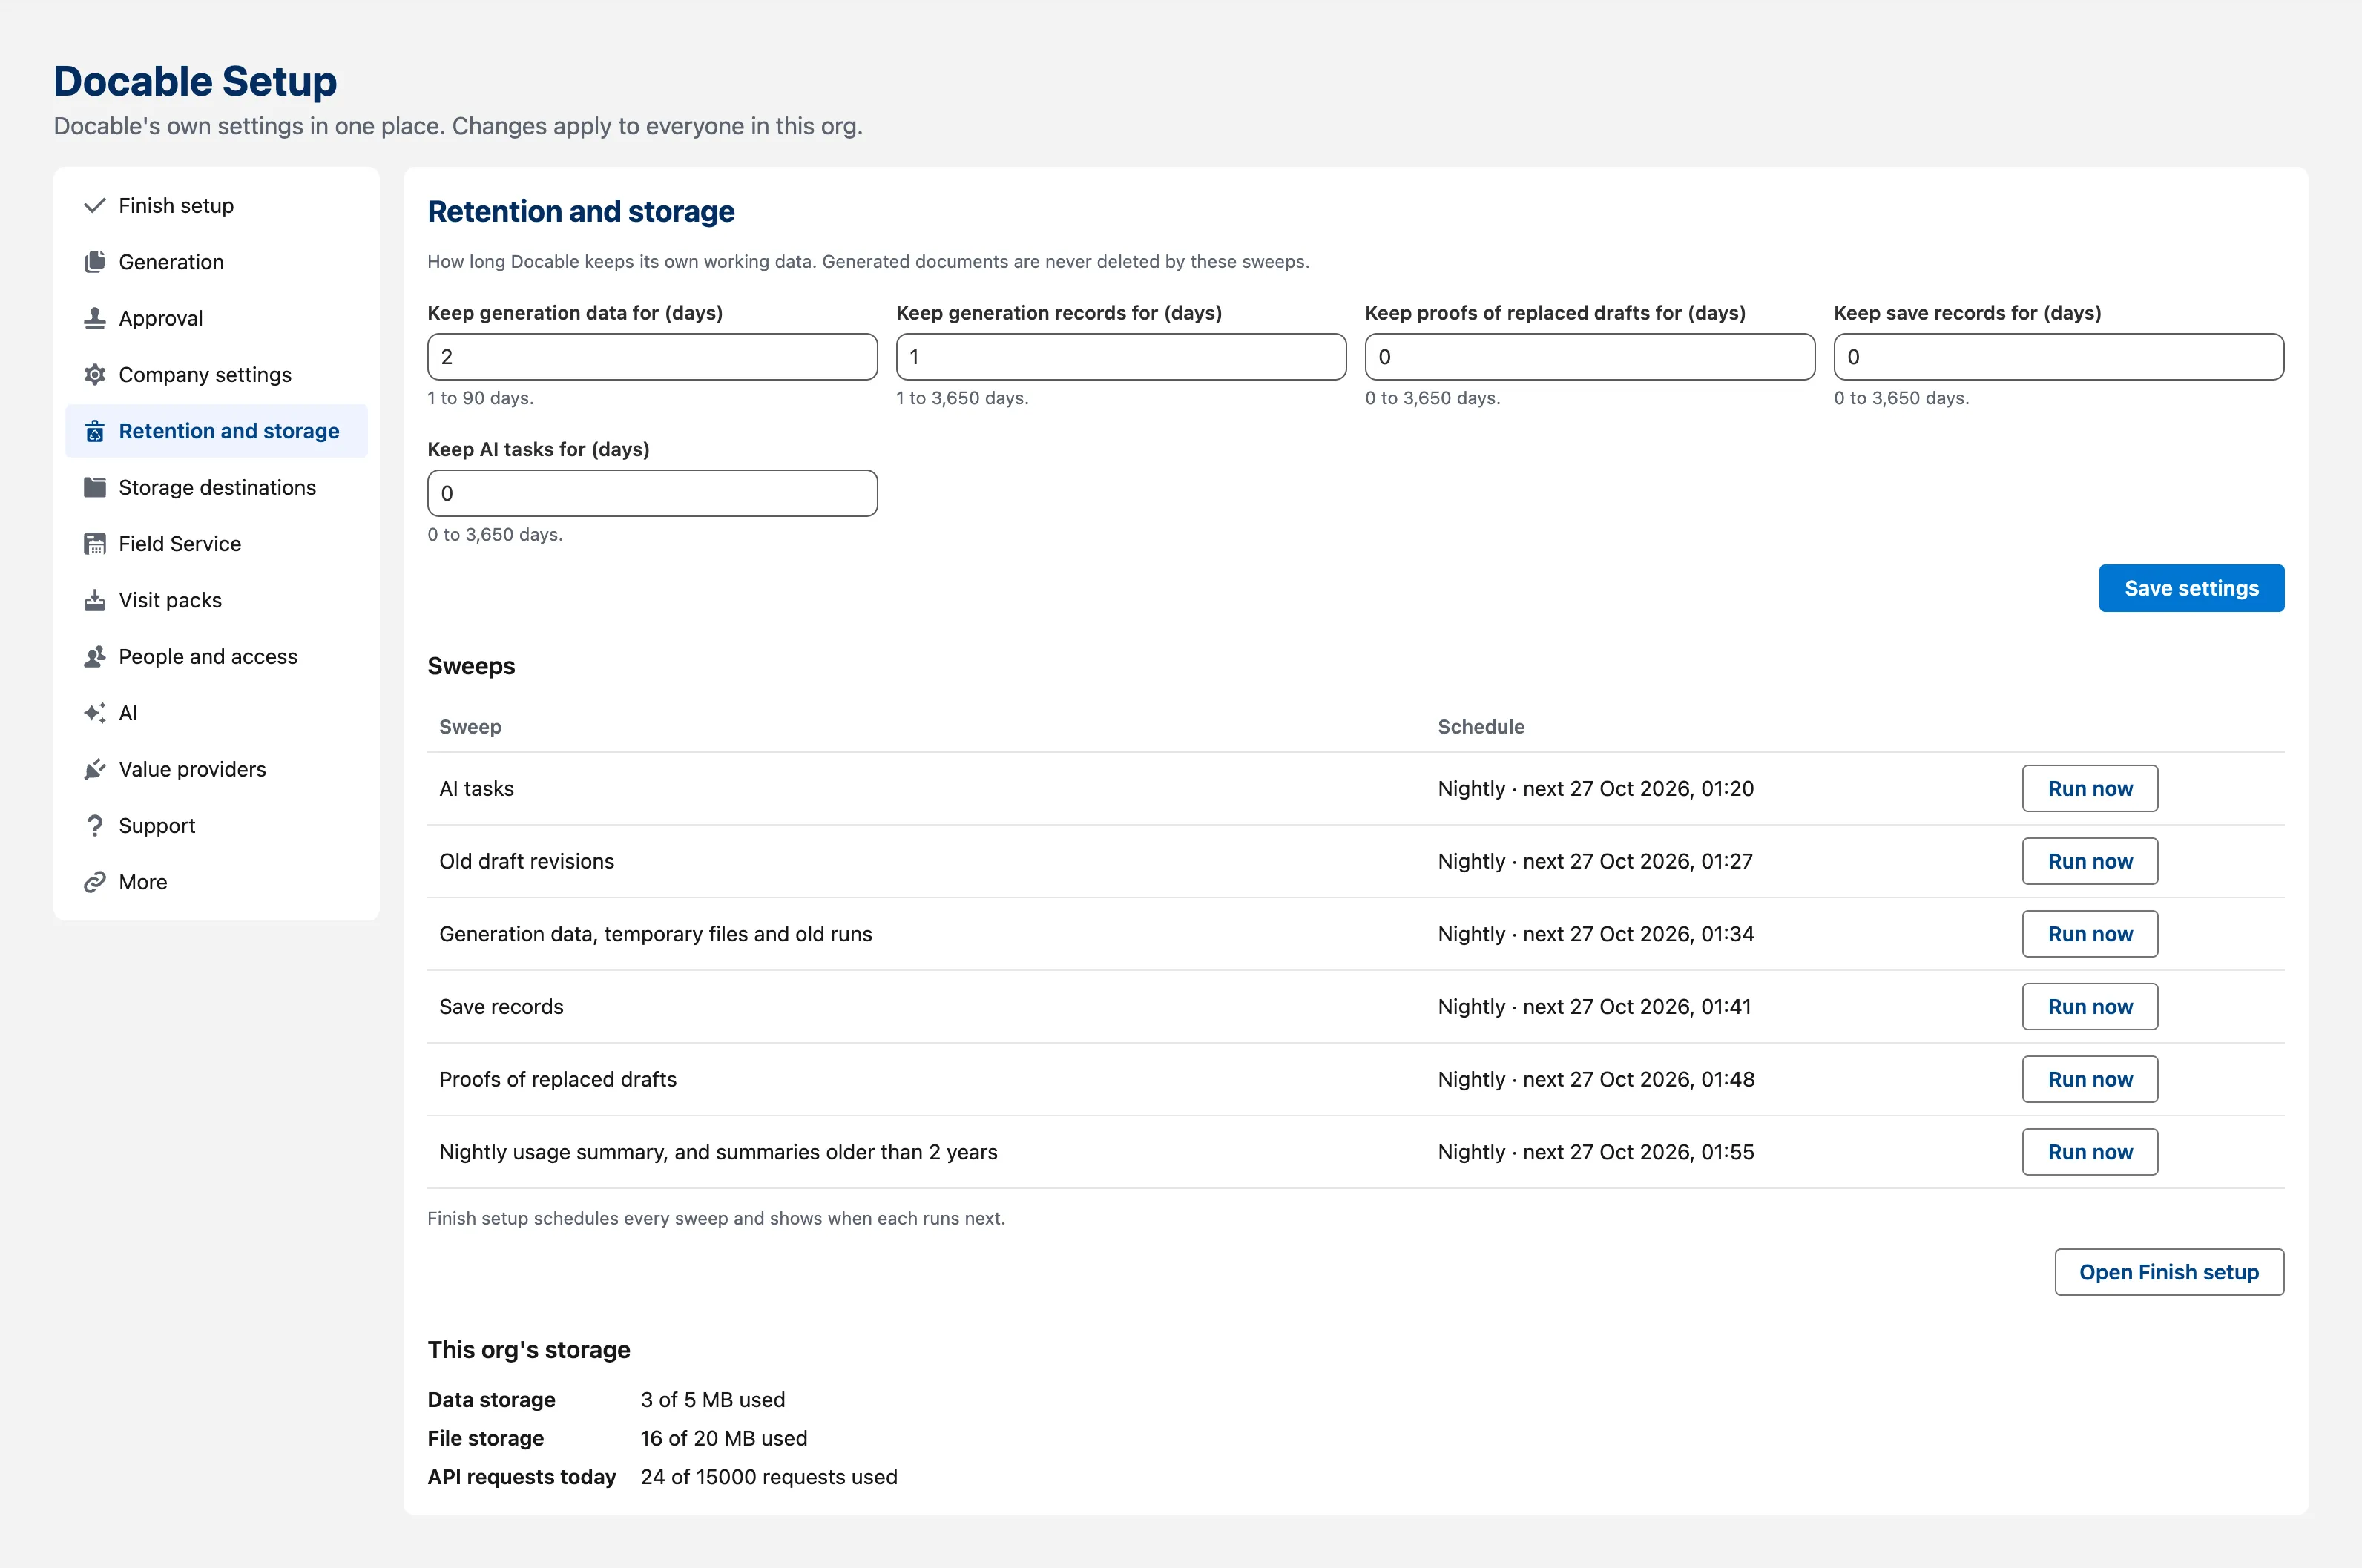Run the Generation data sweep now
The height and width of the screenshot is (1568, 2362).
tap(2090, 934)
